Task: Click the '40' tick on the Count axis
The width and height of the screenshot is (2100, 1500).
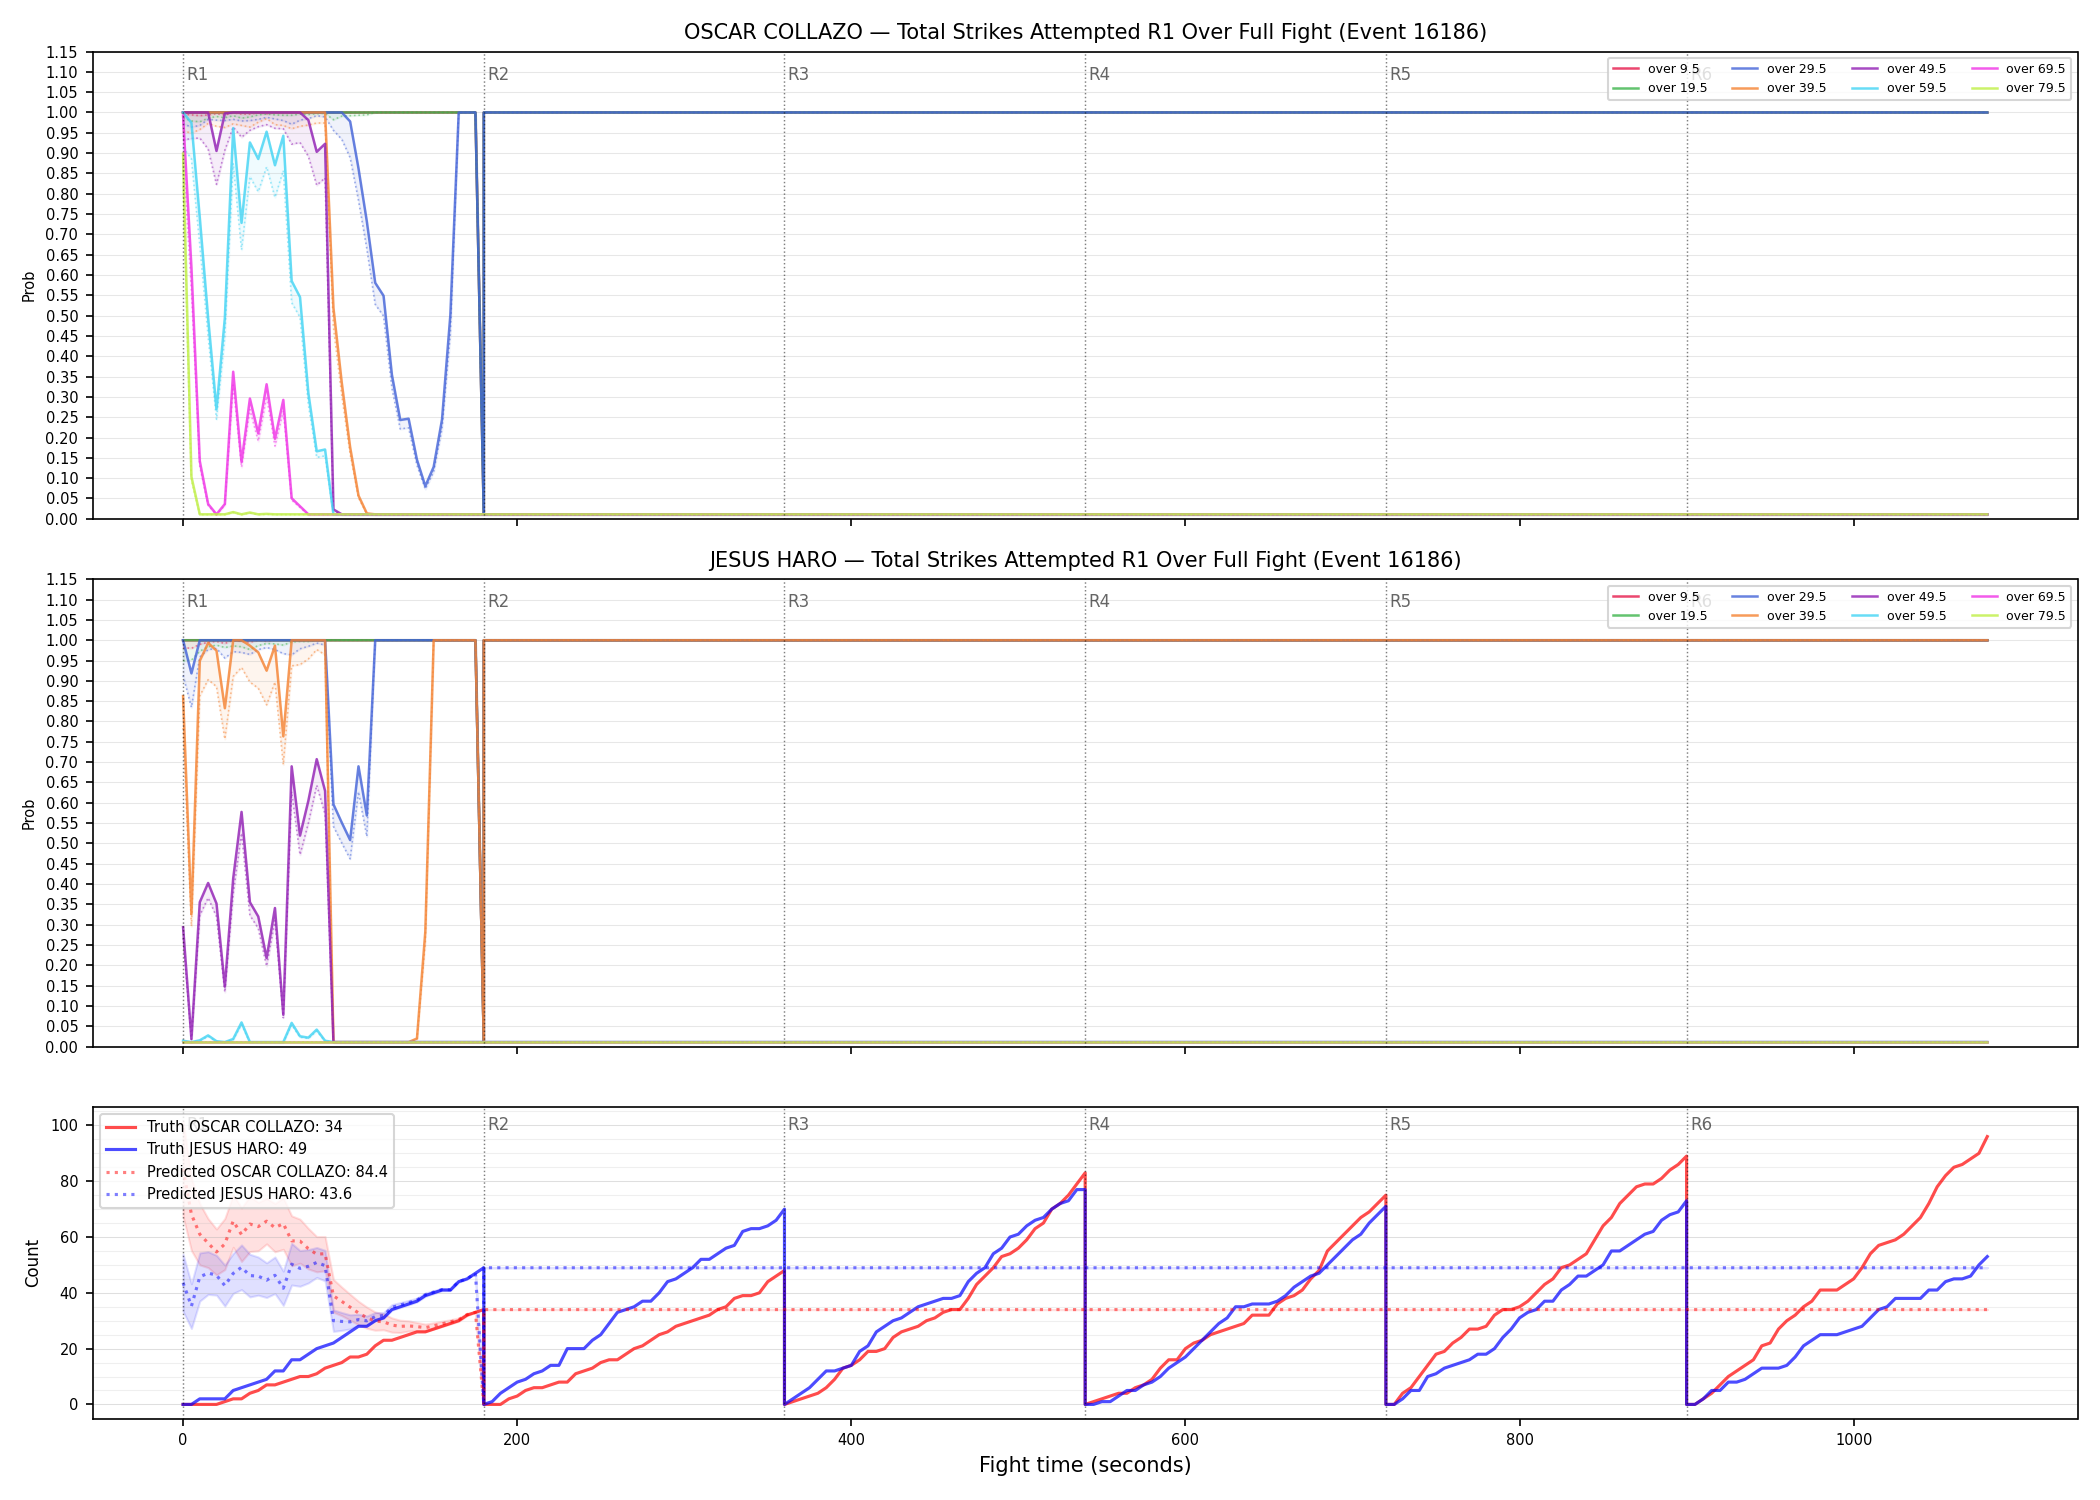Action: (68, 1293)
